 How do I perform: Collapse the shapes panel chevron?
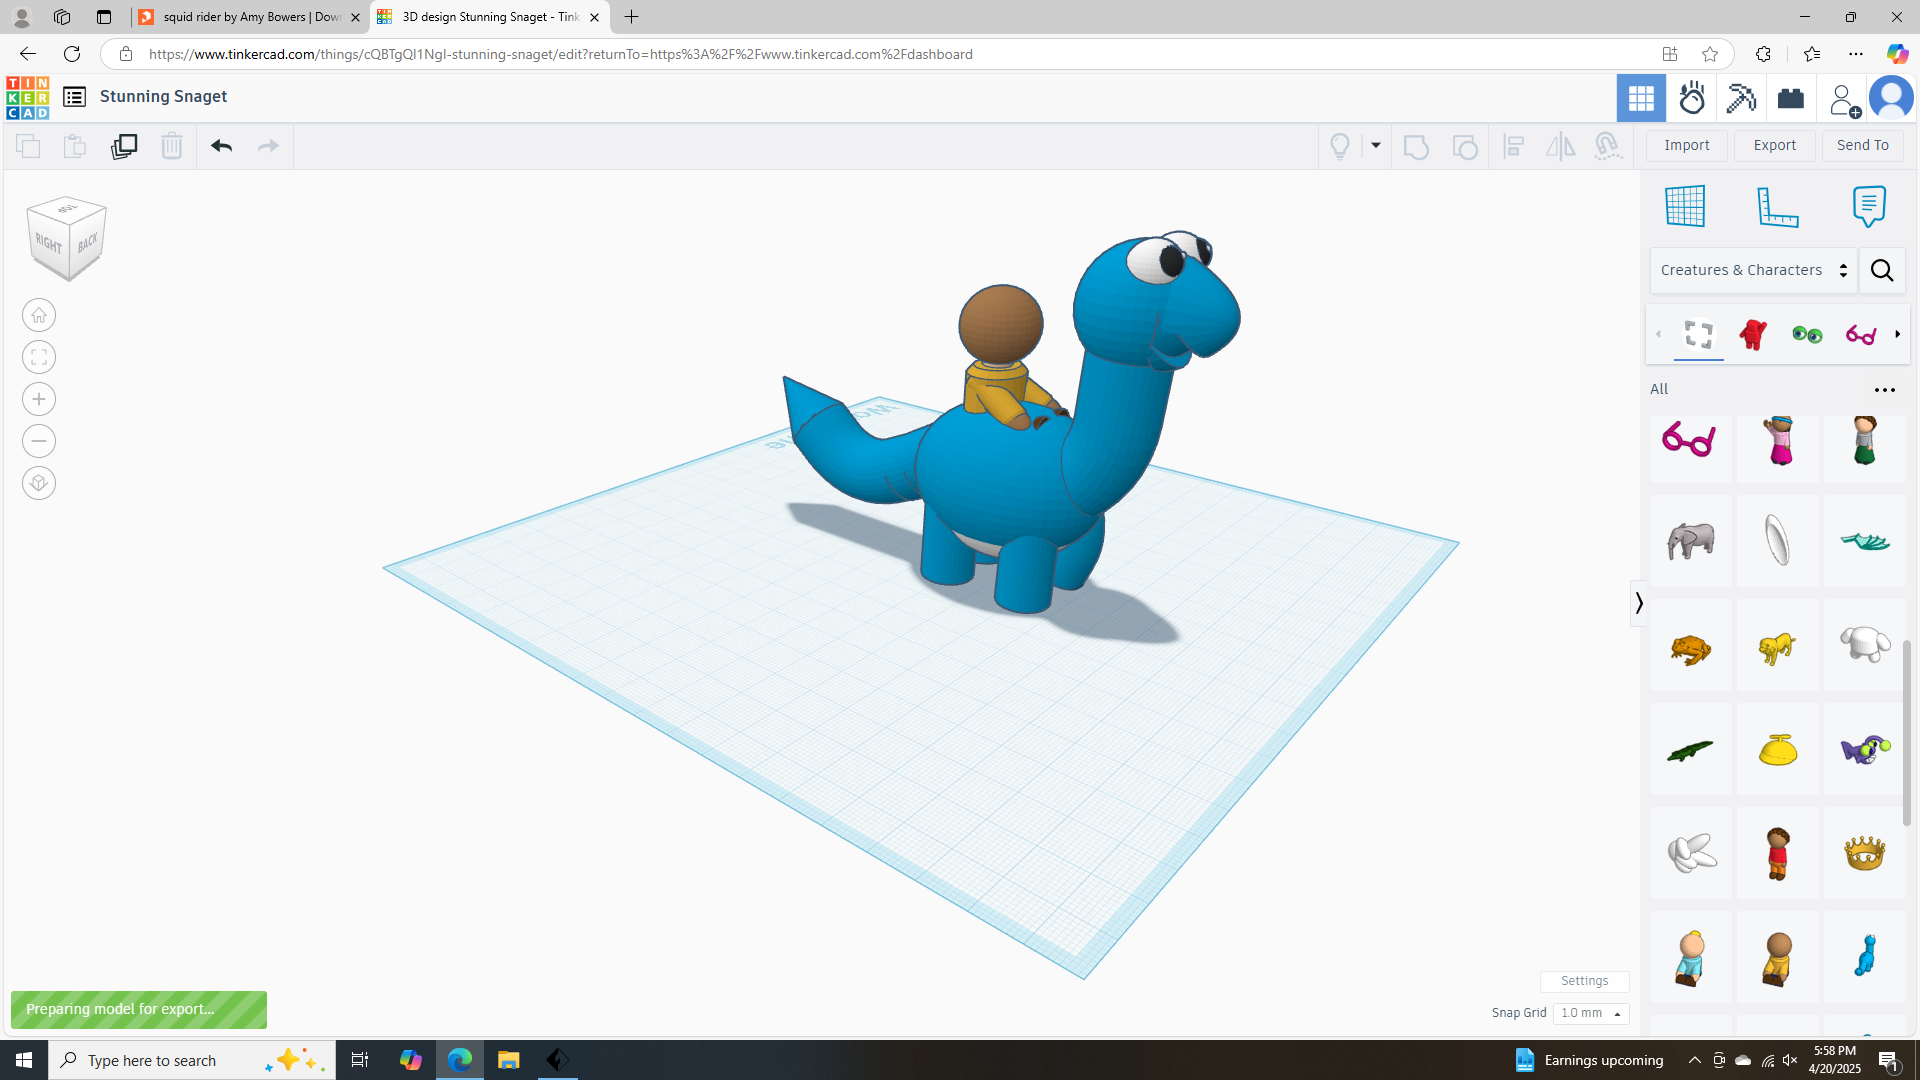(x=1638, y=603)
